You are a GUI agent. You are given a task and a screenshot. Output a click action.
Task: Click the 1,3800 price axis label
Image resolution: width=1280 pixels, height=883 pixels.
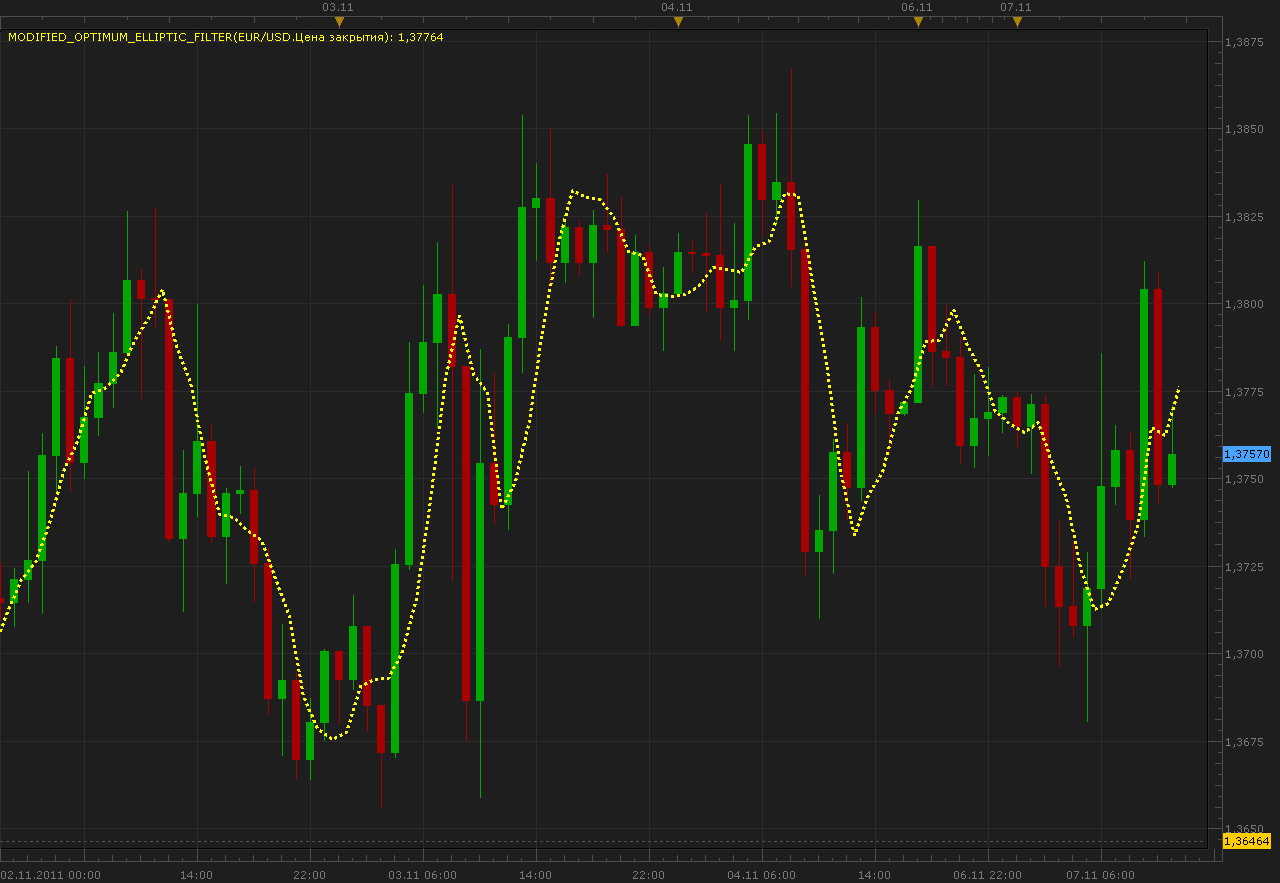point(1243,304)
